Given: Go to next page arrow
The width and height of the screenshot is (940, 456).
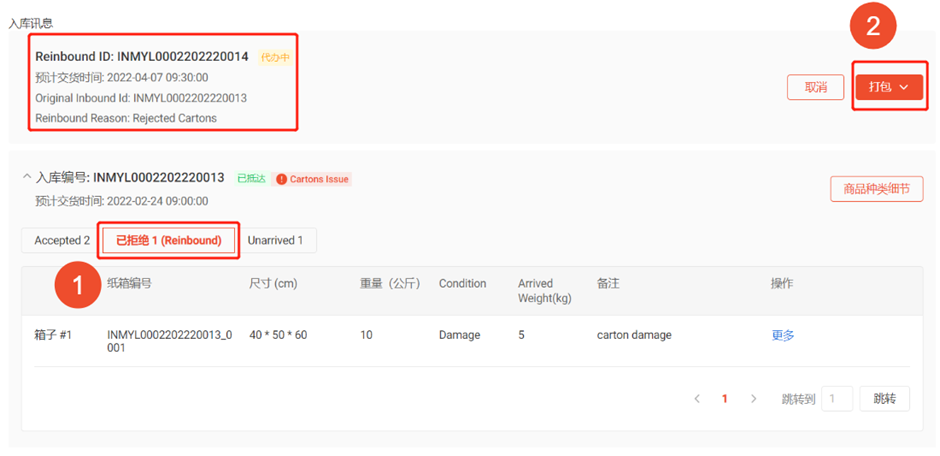Looking at the screenshot, I should 753,399.
